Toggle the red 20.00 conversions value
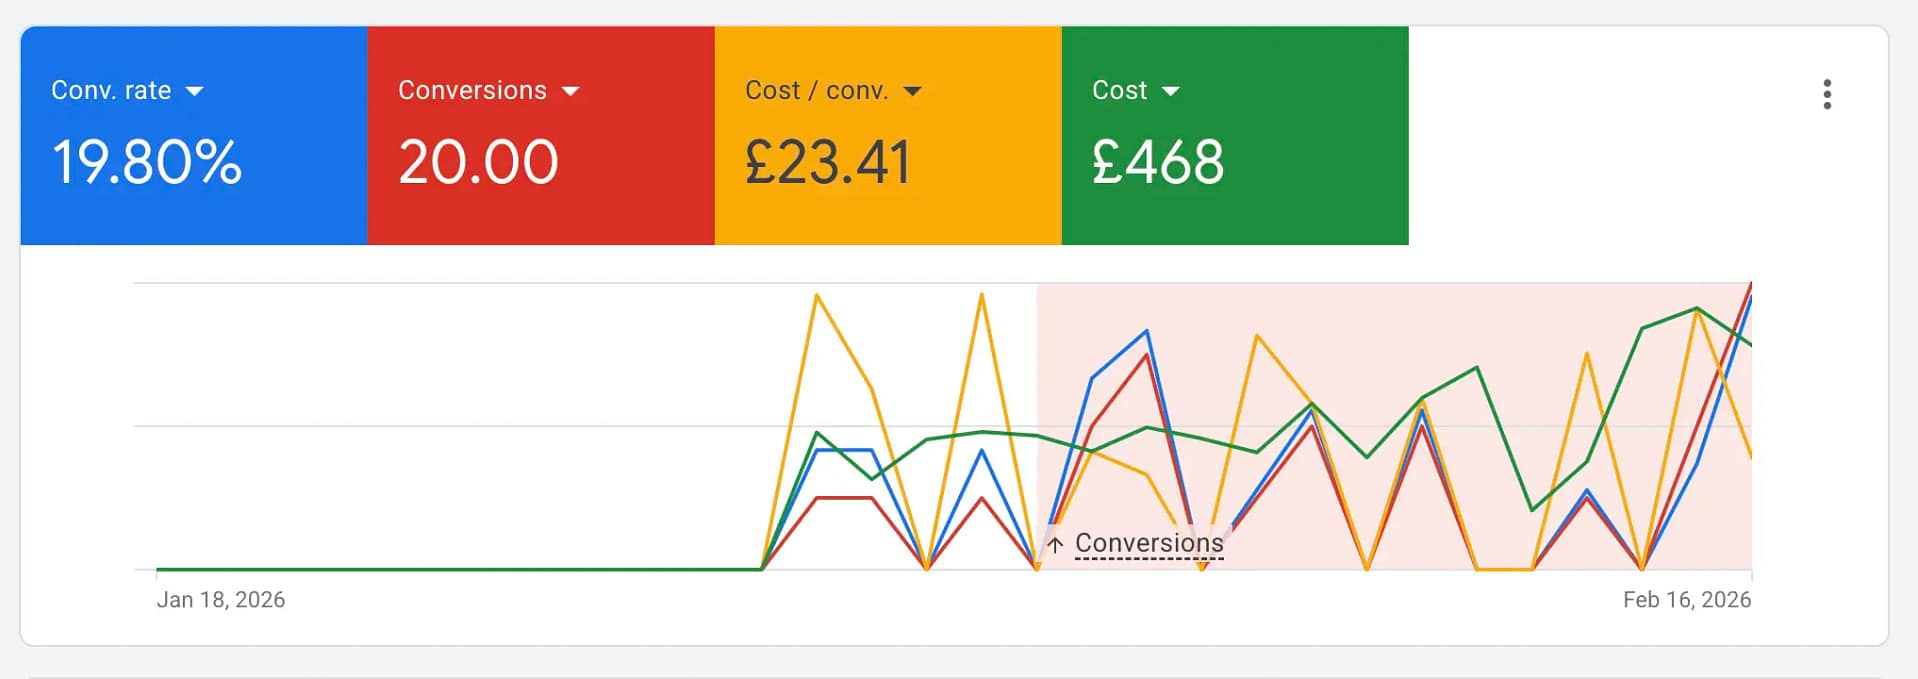 (478, 162)
